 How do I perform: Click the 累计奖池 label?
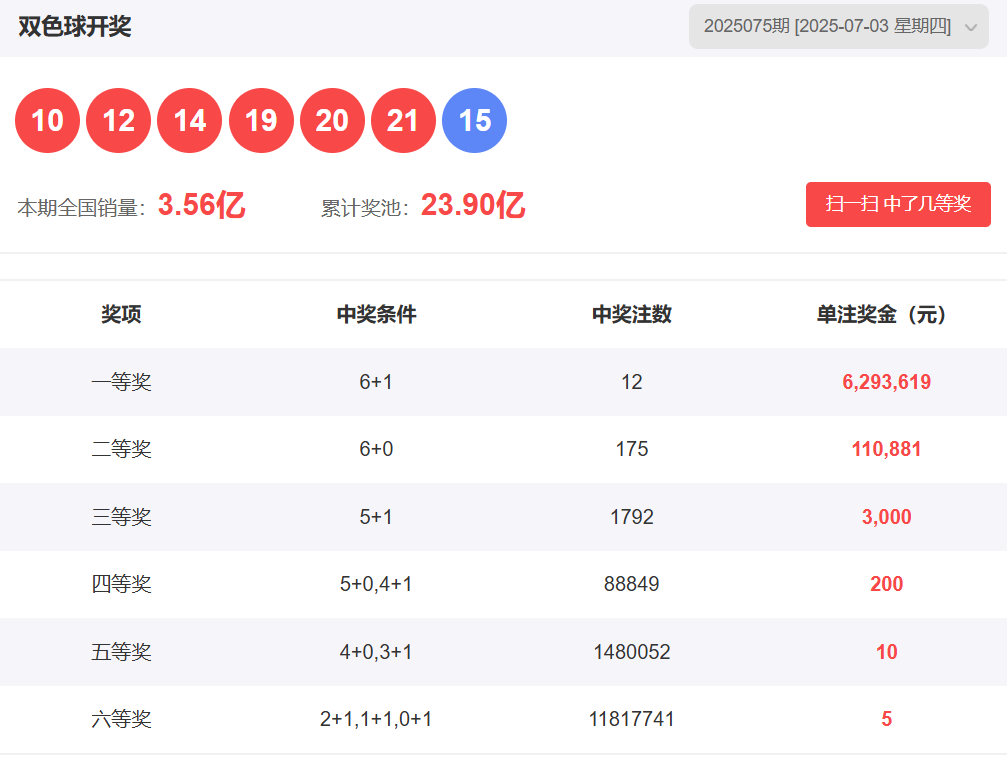click(x=364, y=208)
